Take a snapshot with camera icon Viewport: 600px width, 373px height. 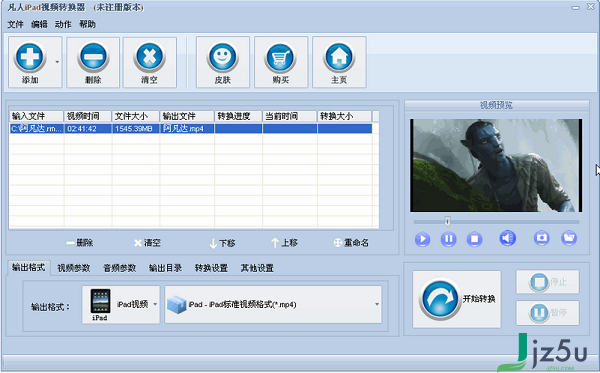click(541, 238)
